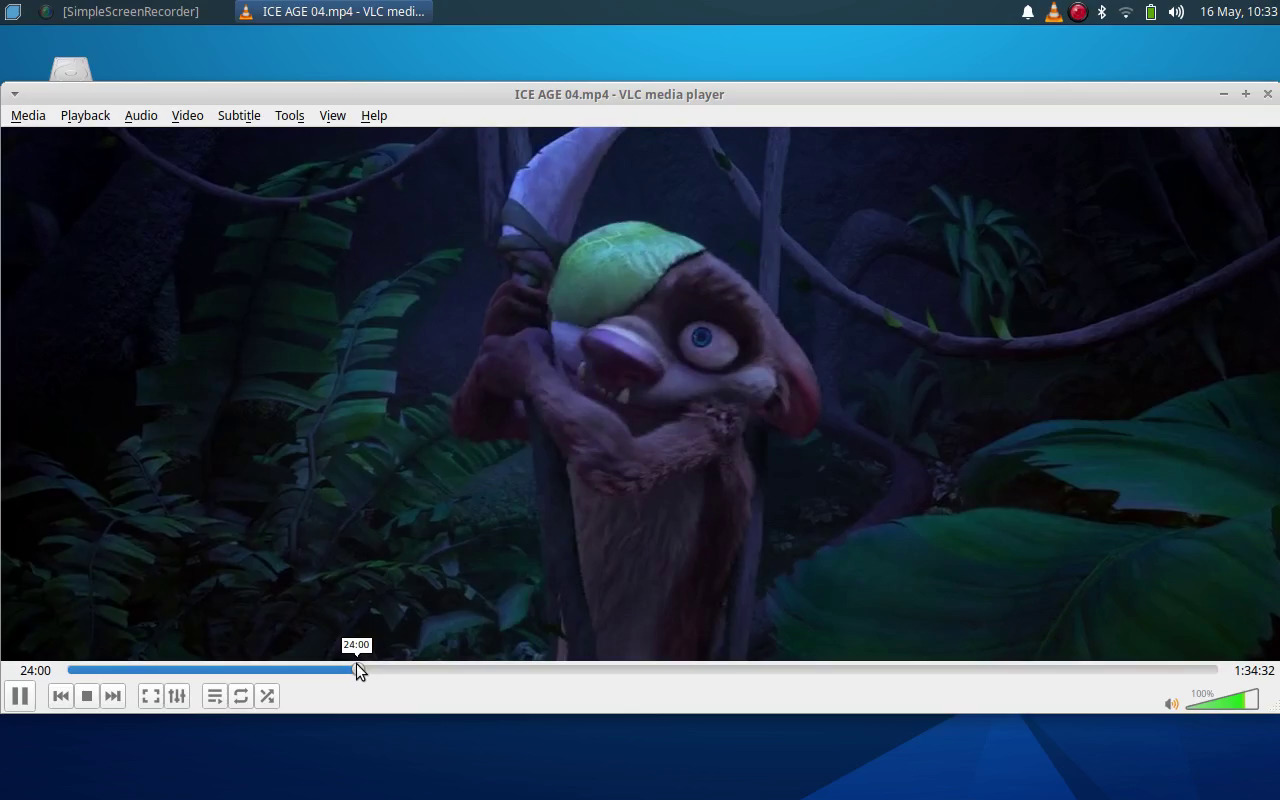This screenshot has height=800, width=1280.
Task: Click red recorder tray icon
Action: point(1078,12)
